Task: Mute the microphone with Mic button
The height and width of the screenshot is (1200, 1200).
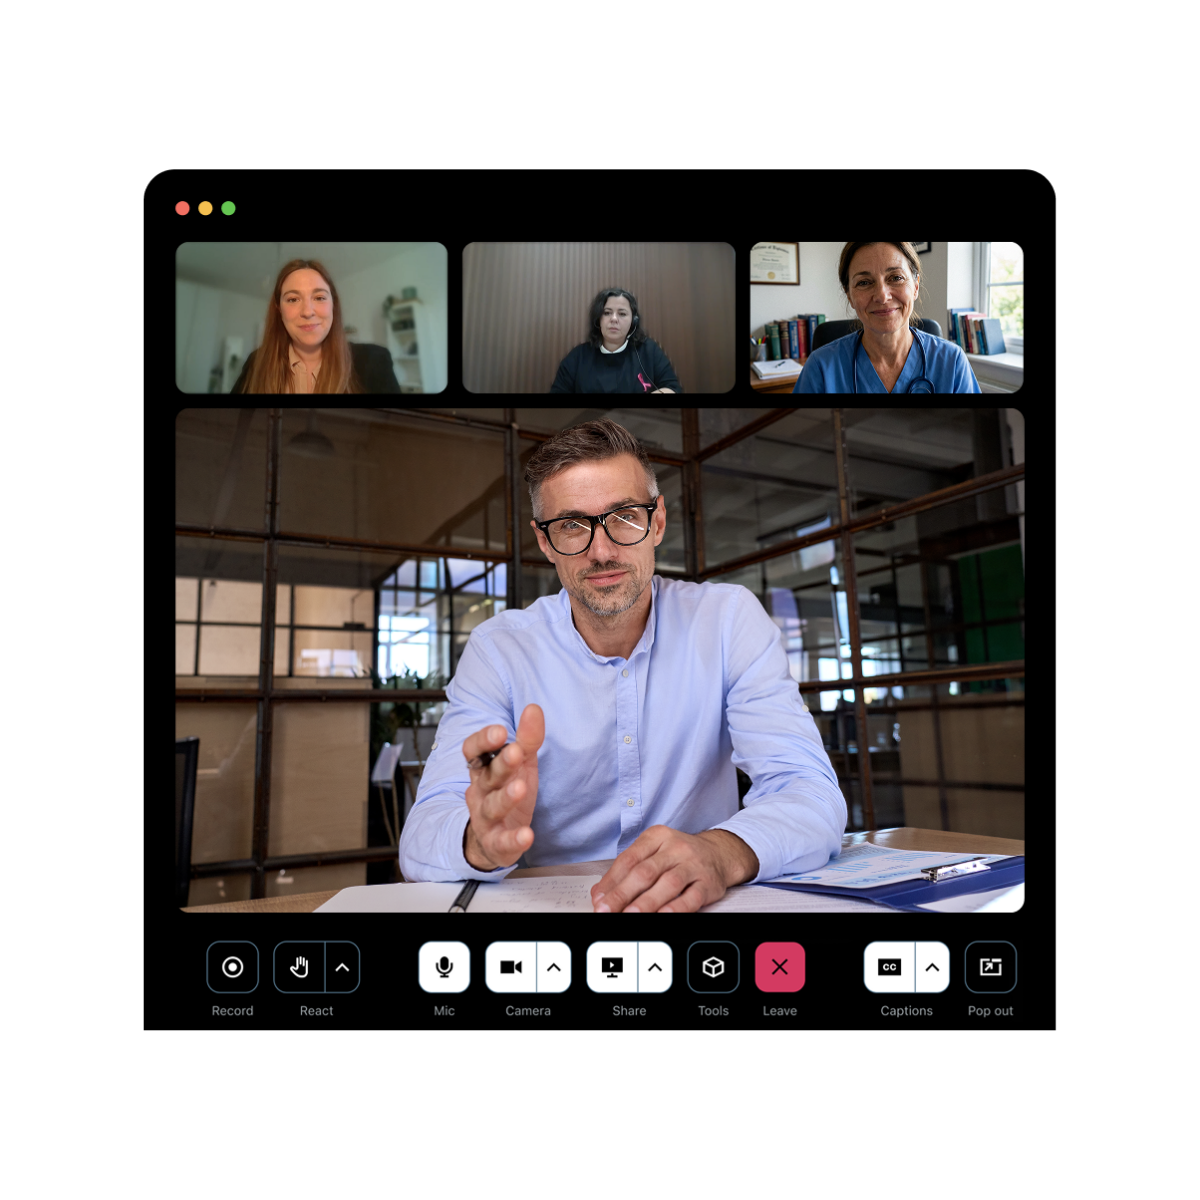Action: point(444,967)
